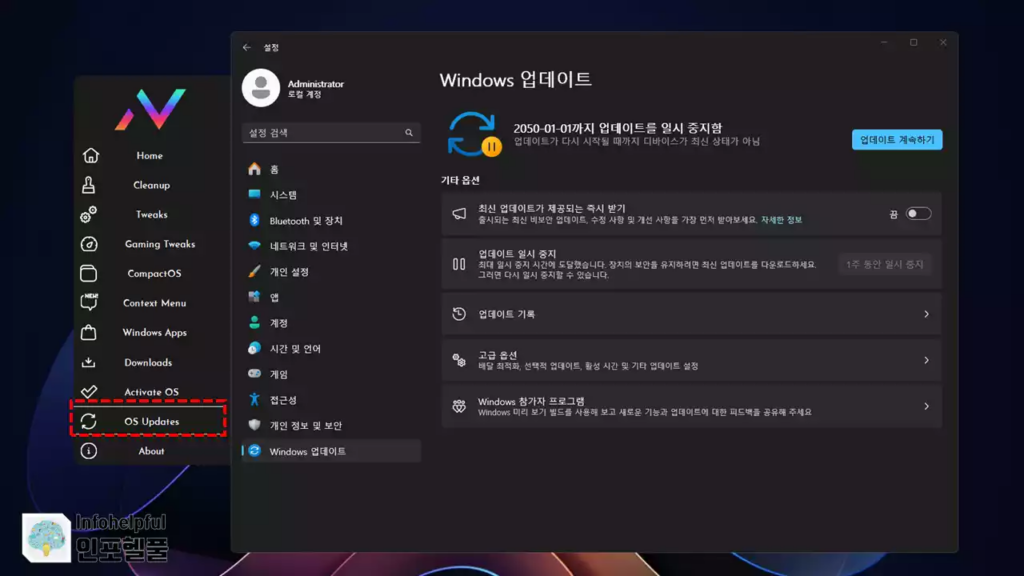
Task: Click the 개인 설정 paintbrush icon
Action: (x=255, y=271)
